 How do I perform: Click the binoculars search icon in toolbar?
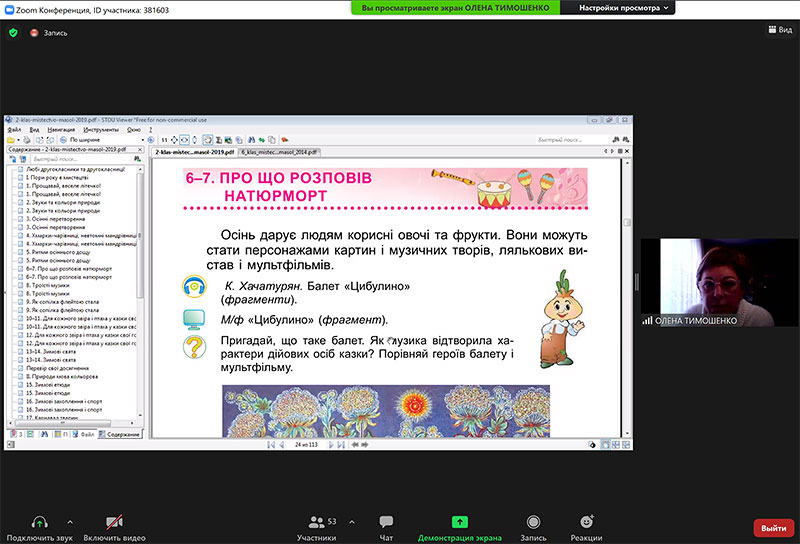click(x=252, y=140)
